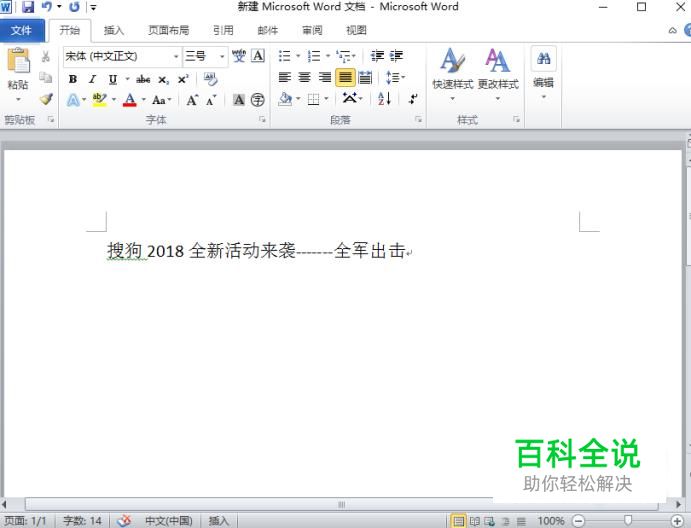The width and height of the screenshot is (691, 528).
Task: Shrink font size icon
Action: (212, 100)
